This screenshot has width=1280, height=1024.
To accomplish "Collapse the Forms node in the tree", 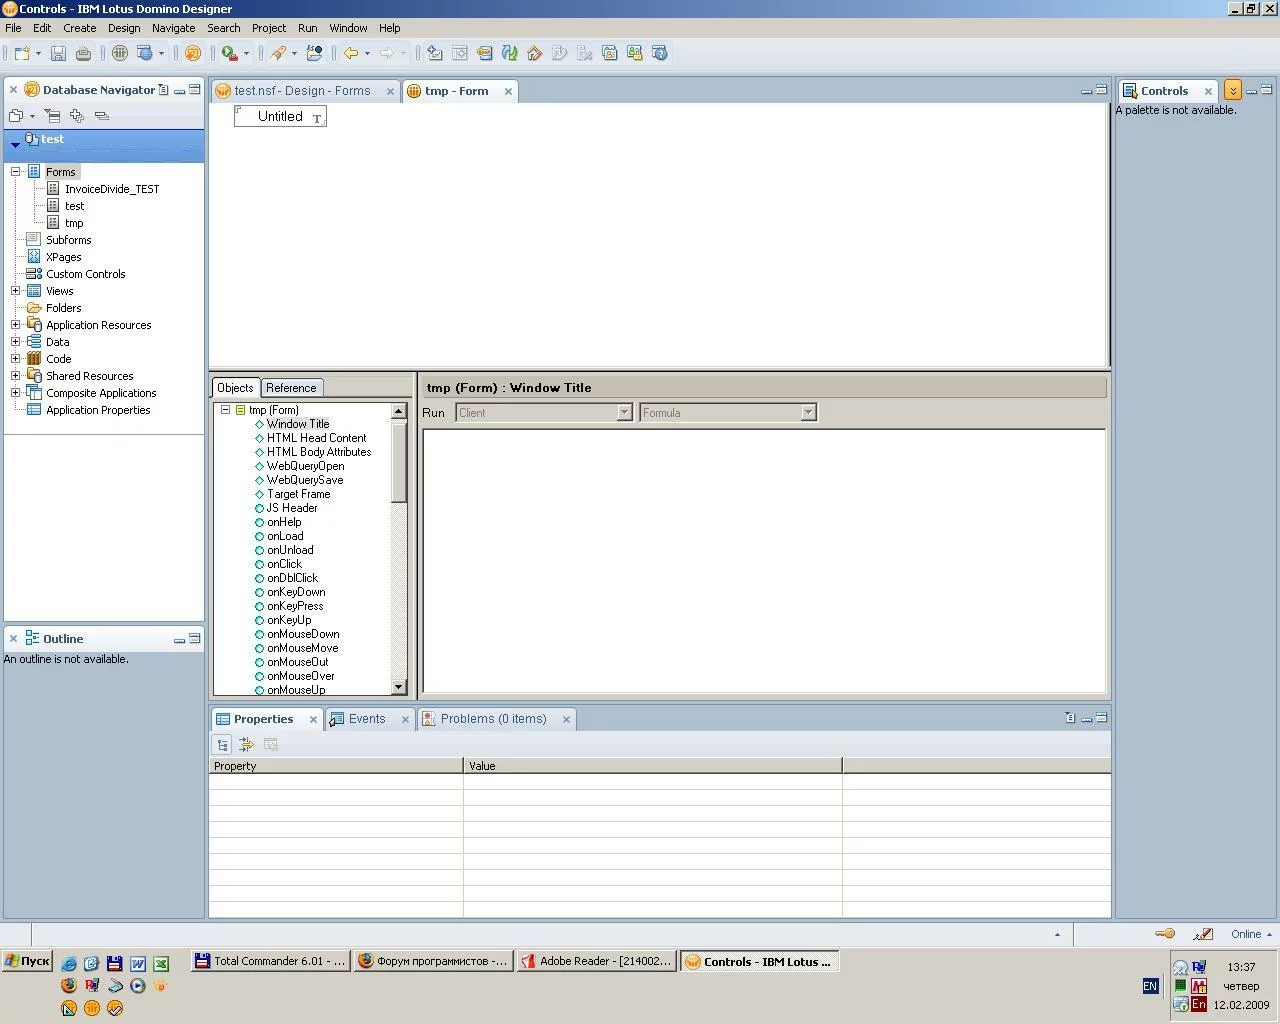I will click(x=16, y=172).
